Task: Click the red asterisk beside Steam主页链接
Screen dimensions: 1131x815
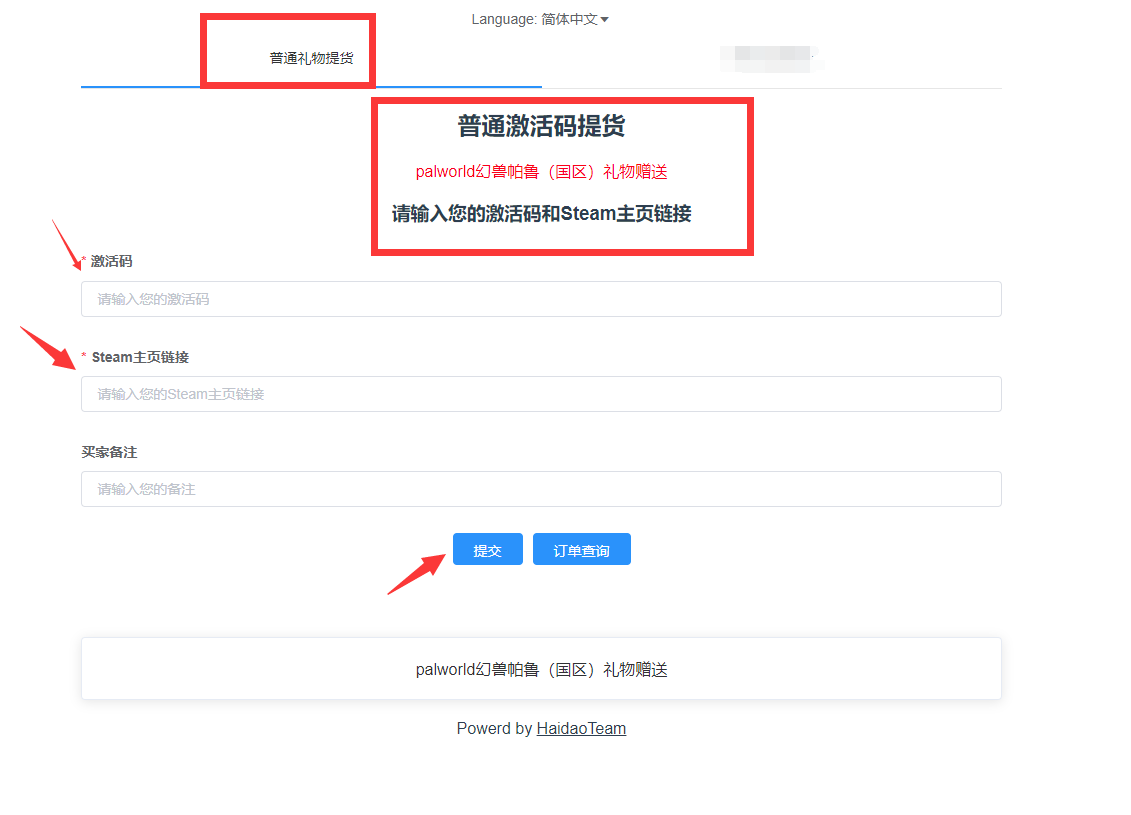Action: tap(84, 357)
